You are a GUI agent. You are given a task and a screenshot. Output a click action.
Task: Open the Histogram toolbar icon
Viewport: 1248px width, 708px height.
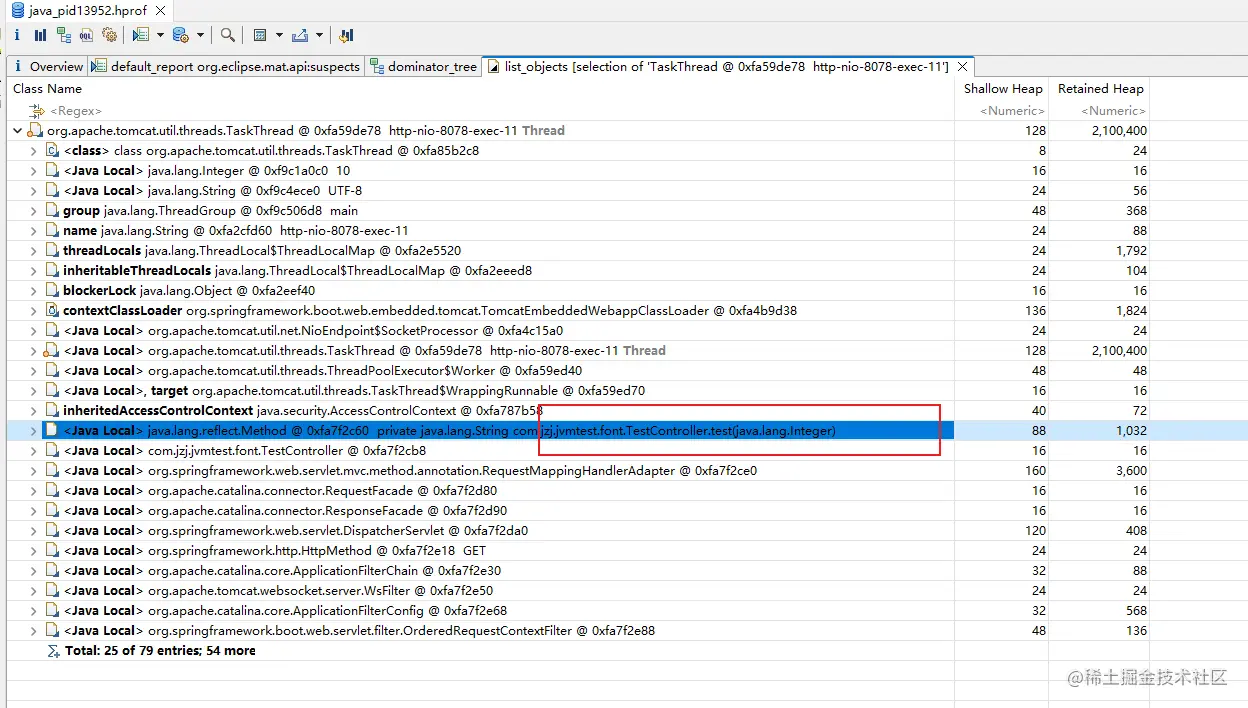click(40, 35)
